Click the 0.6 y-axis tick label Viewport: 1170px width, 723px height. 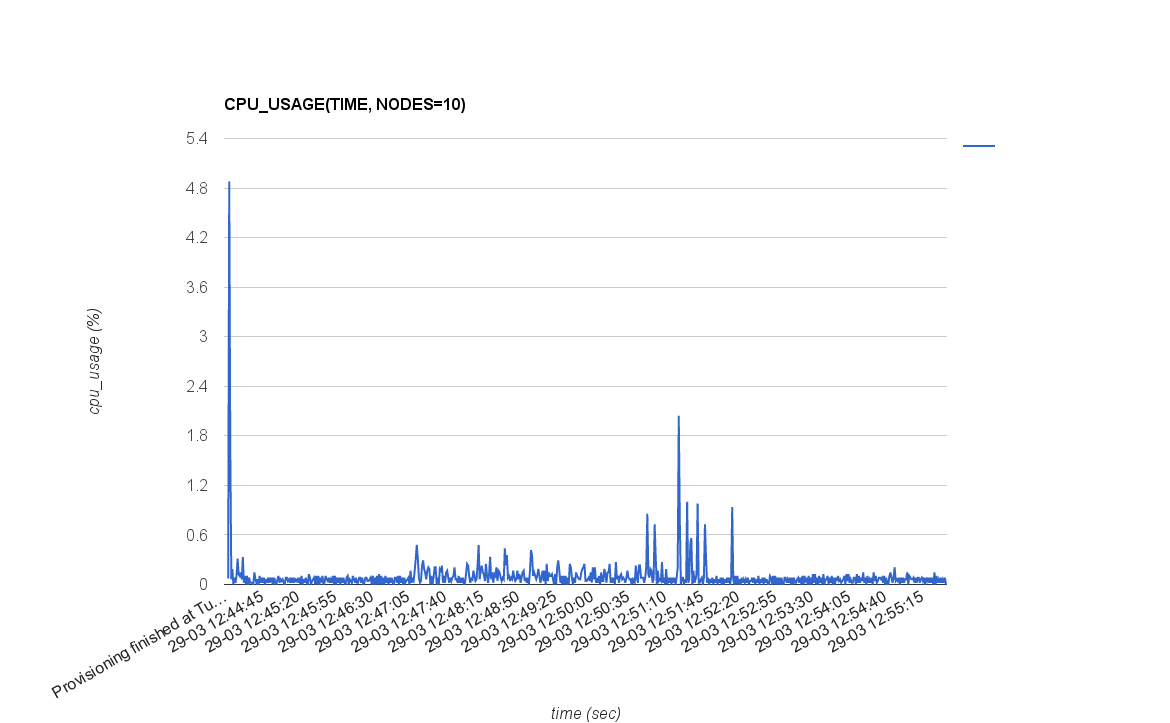pos(196,535)
